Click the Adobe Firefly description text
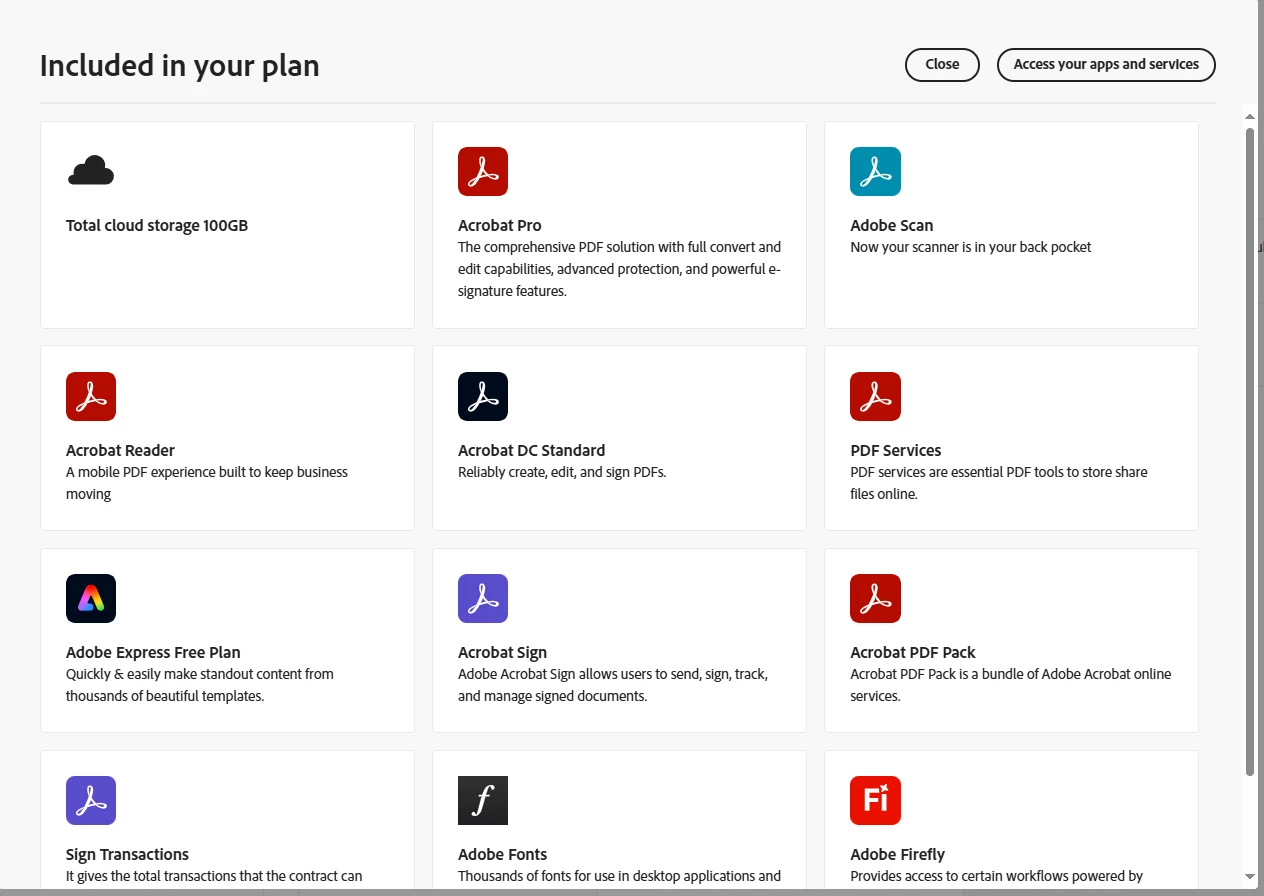The image size is (1264, 896). tap(997, 877)
